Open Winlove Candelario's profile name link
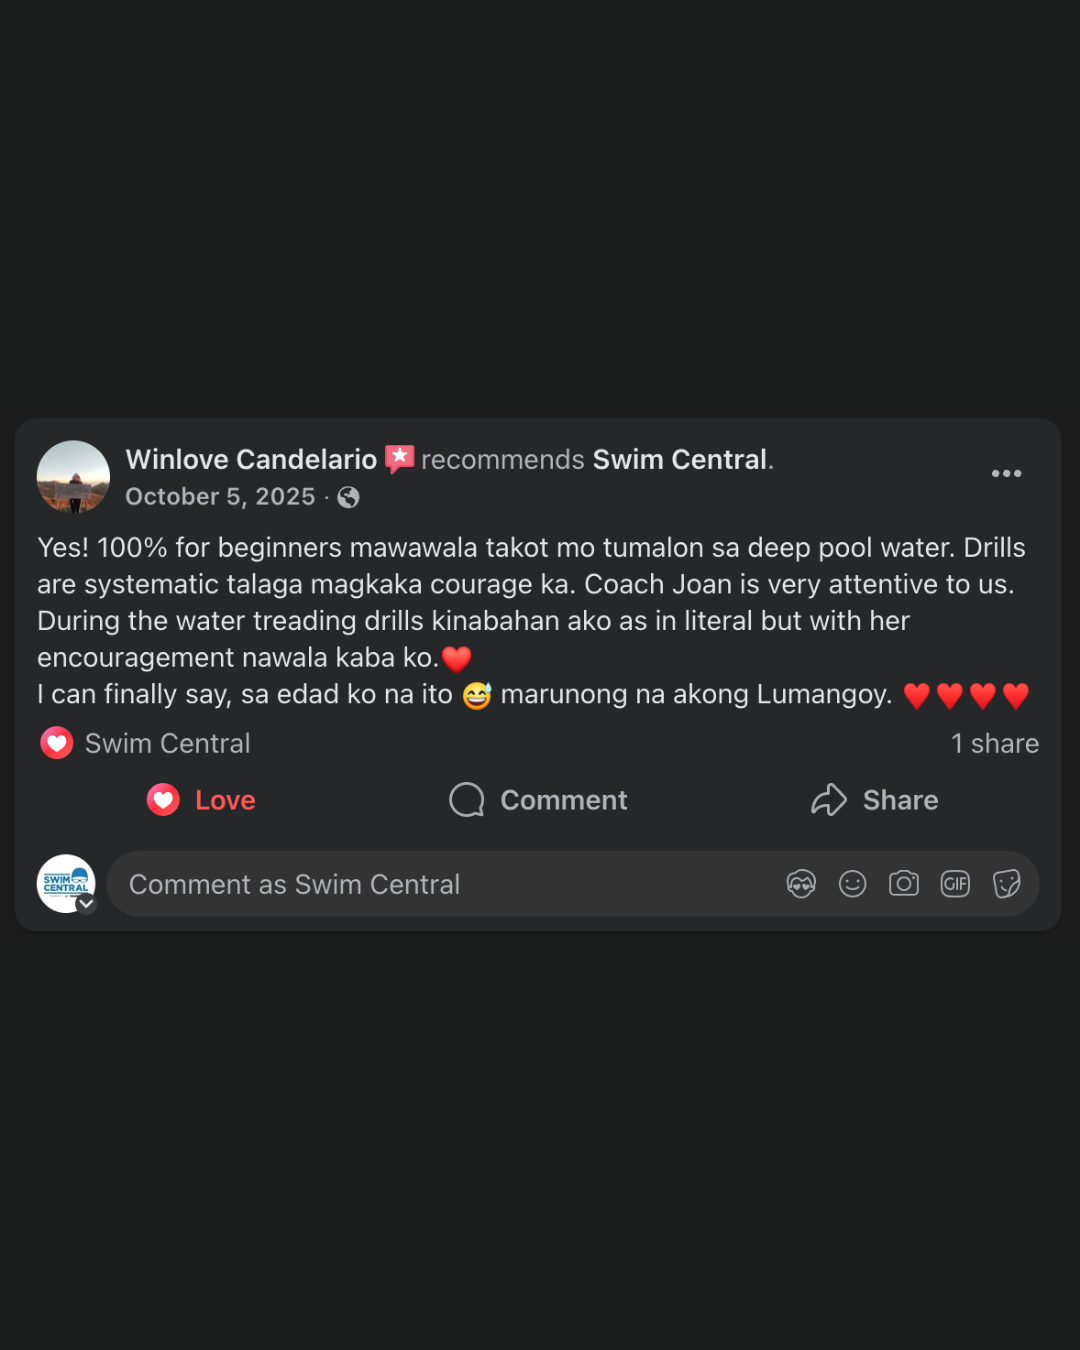Viewport: 1080px width, 1350px height. click(x=251, y=460)
